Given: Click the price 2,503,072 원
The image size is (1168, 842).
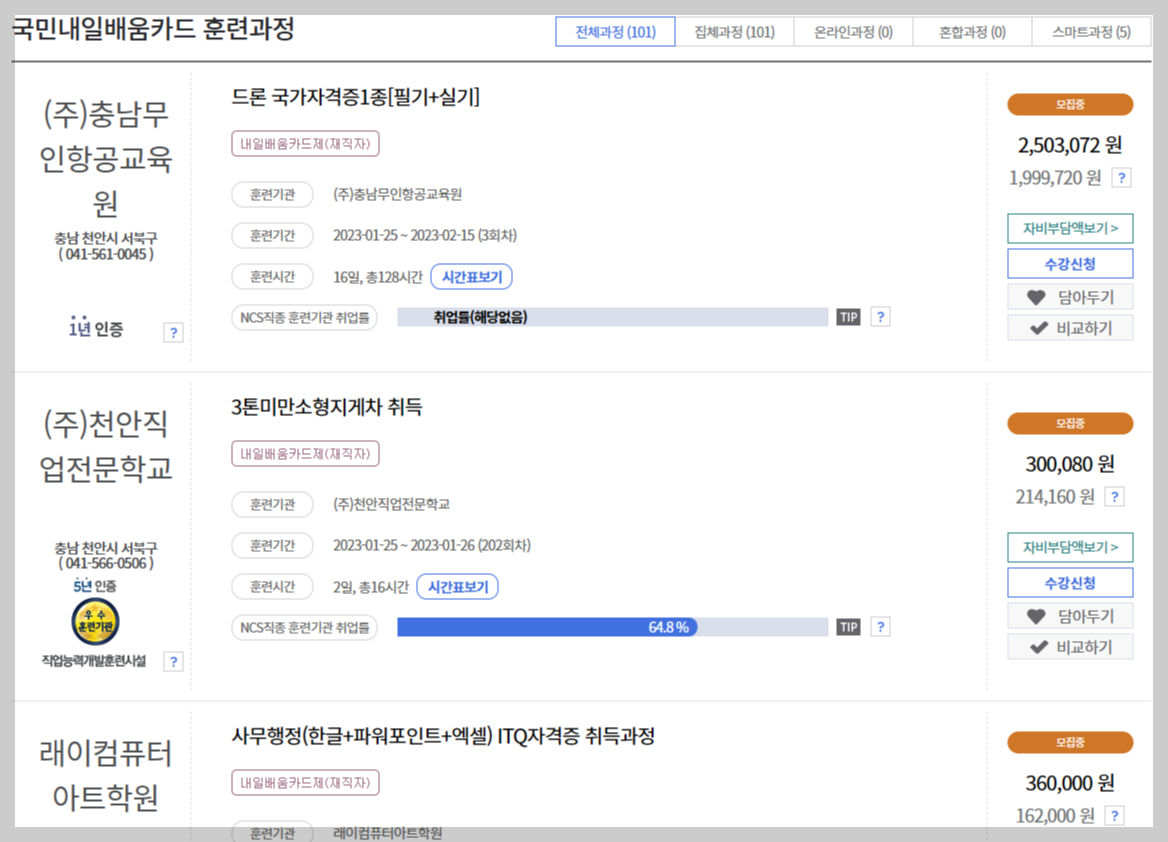Looking at the screenshot, I should tap(1070, 145).
